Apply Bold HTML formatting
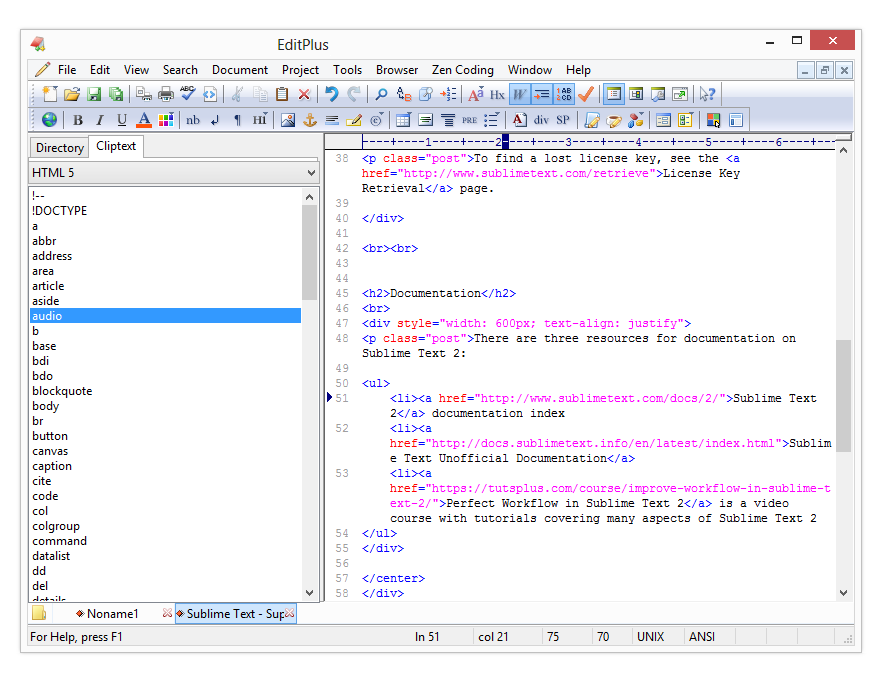Image resolution: width=887 pixels, height=677 pixels. pyautogui.click(x=78, y=120)
